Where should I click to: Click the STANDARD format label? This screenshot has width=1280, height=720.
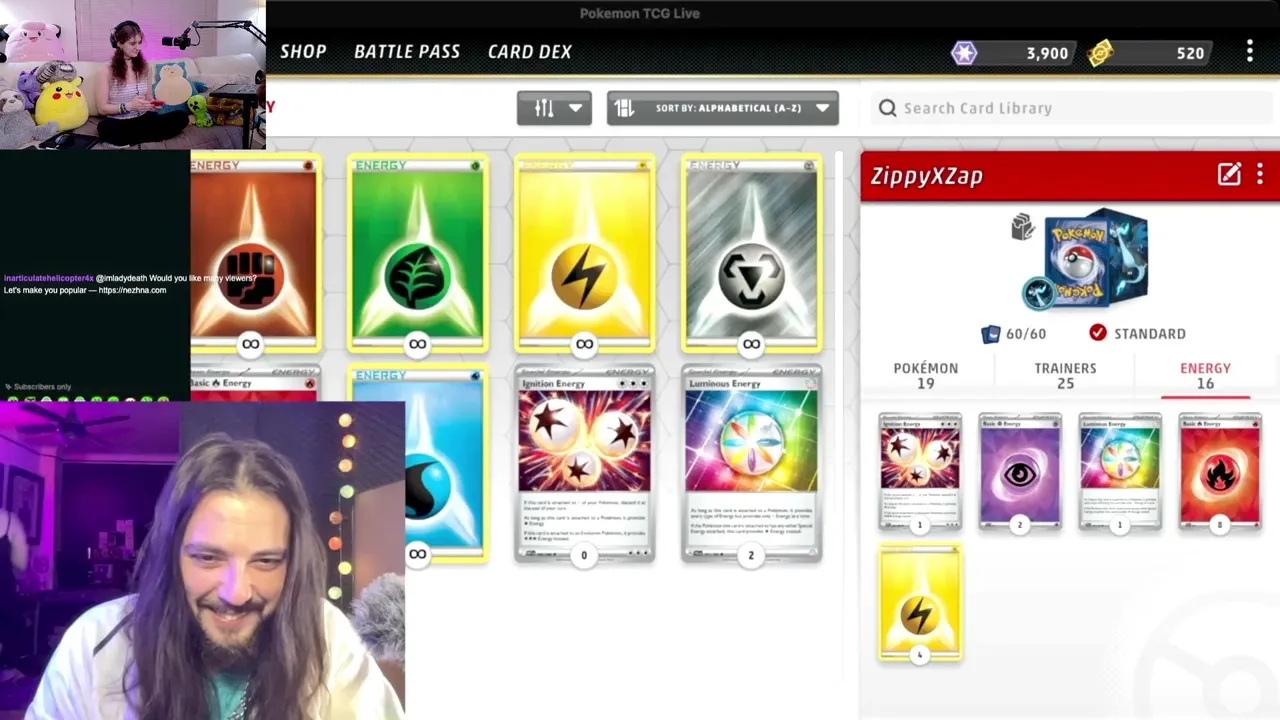(1150, 334)
